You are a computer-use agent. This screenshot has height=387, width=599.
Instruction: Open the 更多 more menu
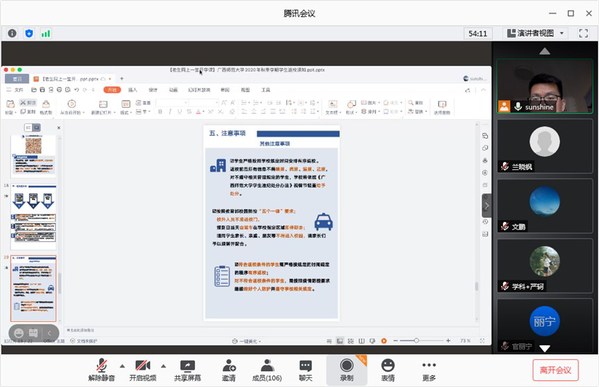tap(429, 370)
